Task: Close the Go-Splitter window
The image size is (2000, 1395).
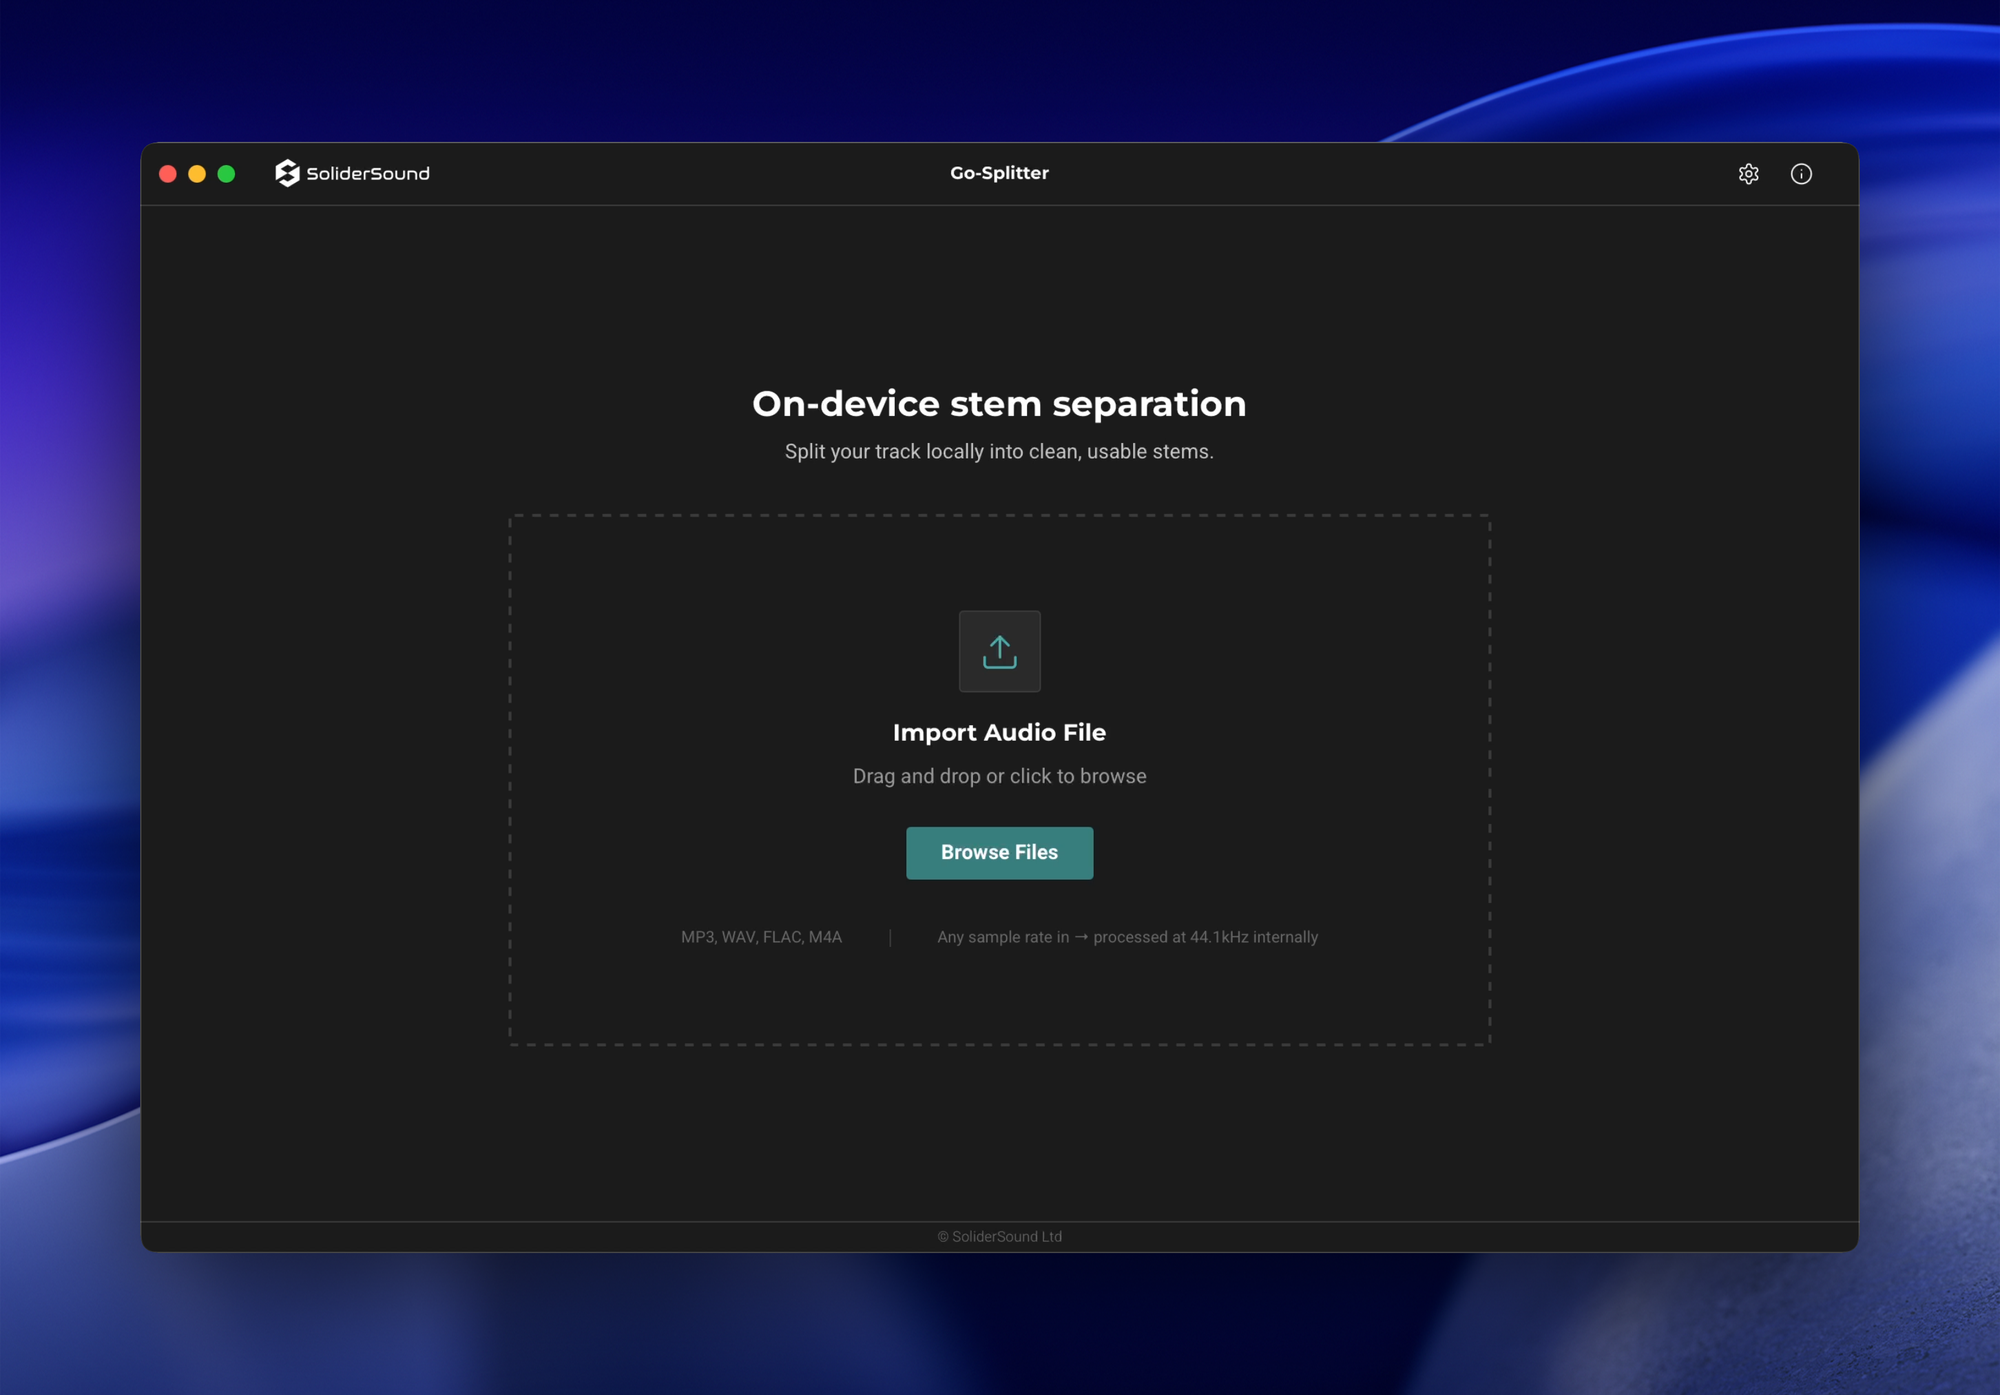Action: [x=168, y=174]
